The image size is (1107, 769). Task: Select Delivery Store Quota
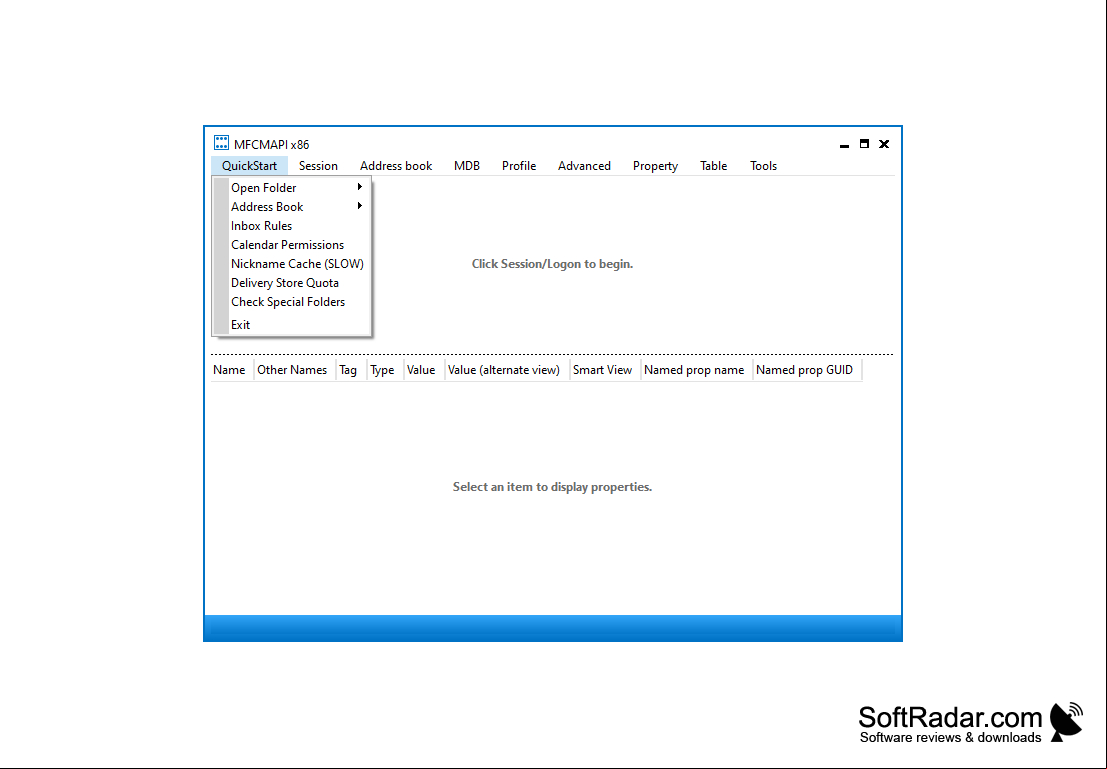point(292,283)
